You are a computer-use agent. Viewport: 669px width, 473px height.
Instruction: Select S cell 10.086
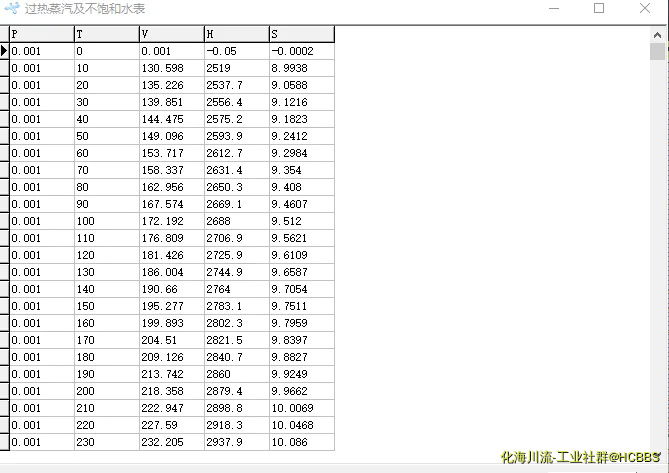(x=302, y=442)
